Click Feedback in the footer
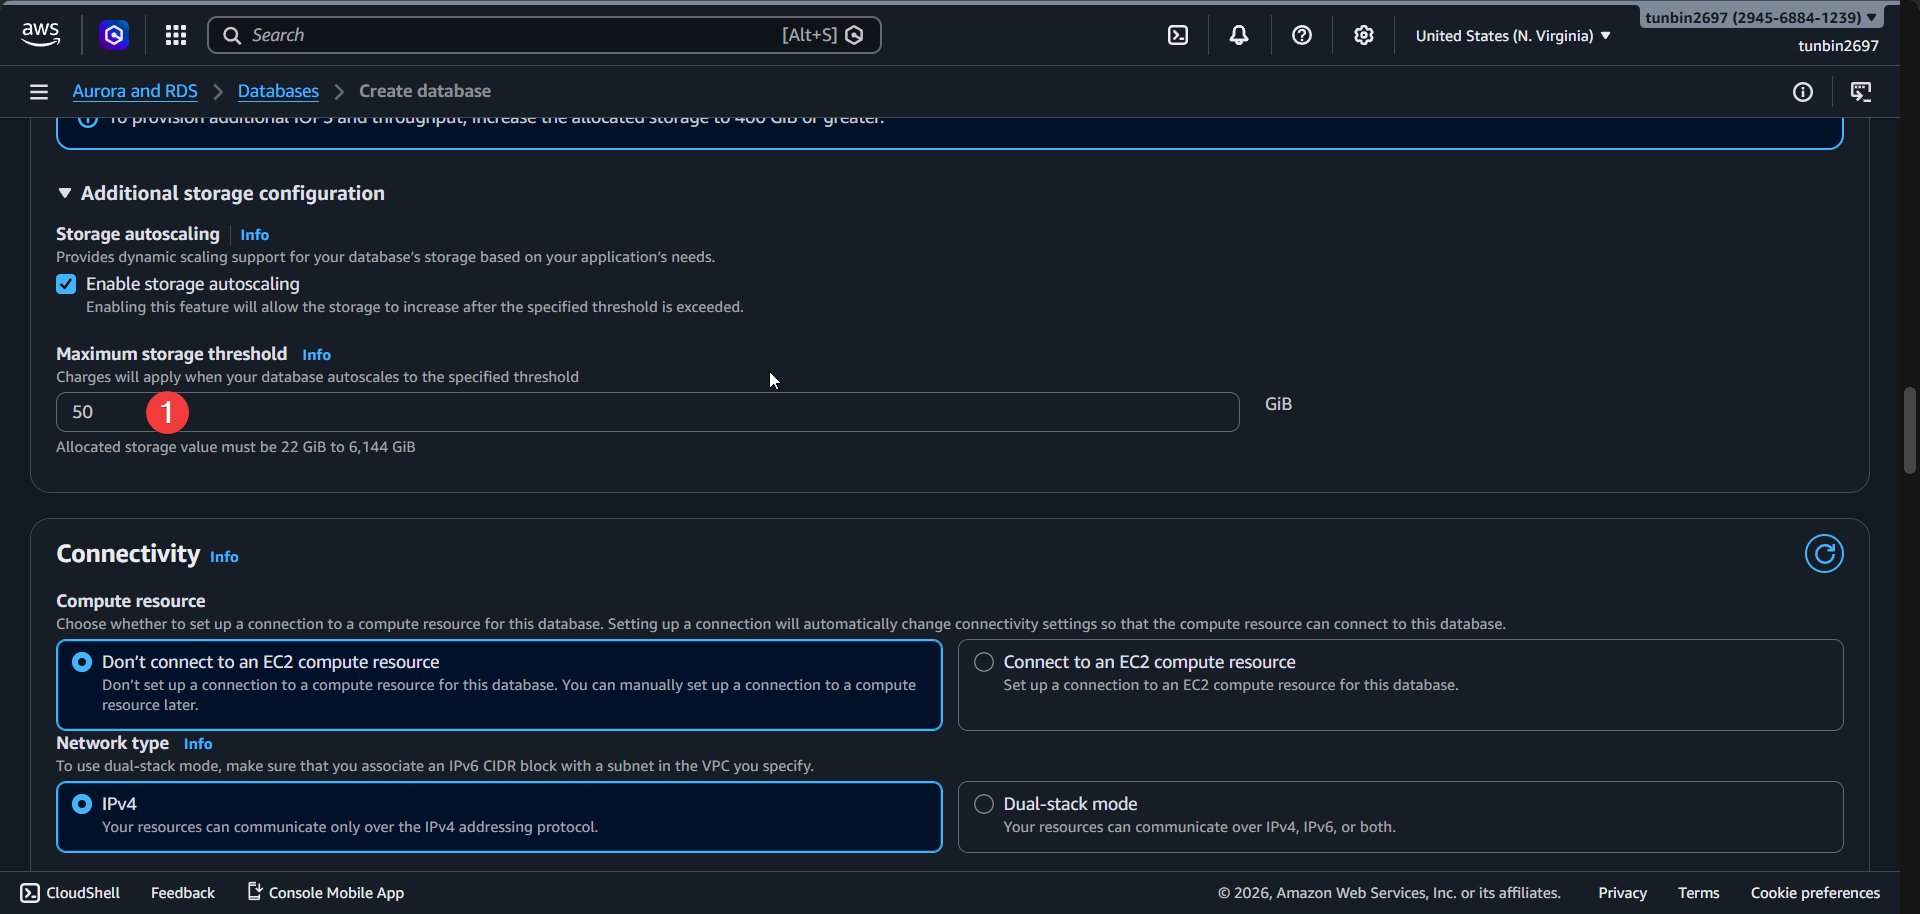Screen dimensions: 1920x914 (182, 892)
